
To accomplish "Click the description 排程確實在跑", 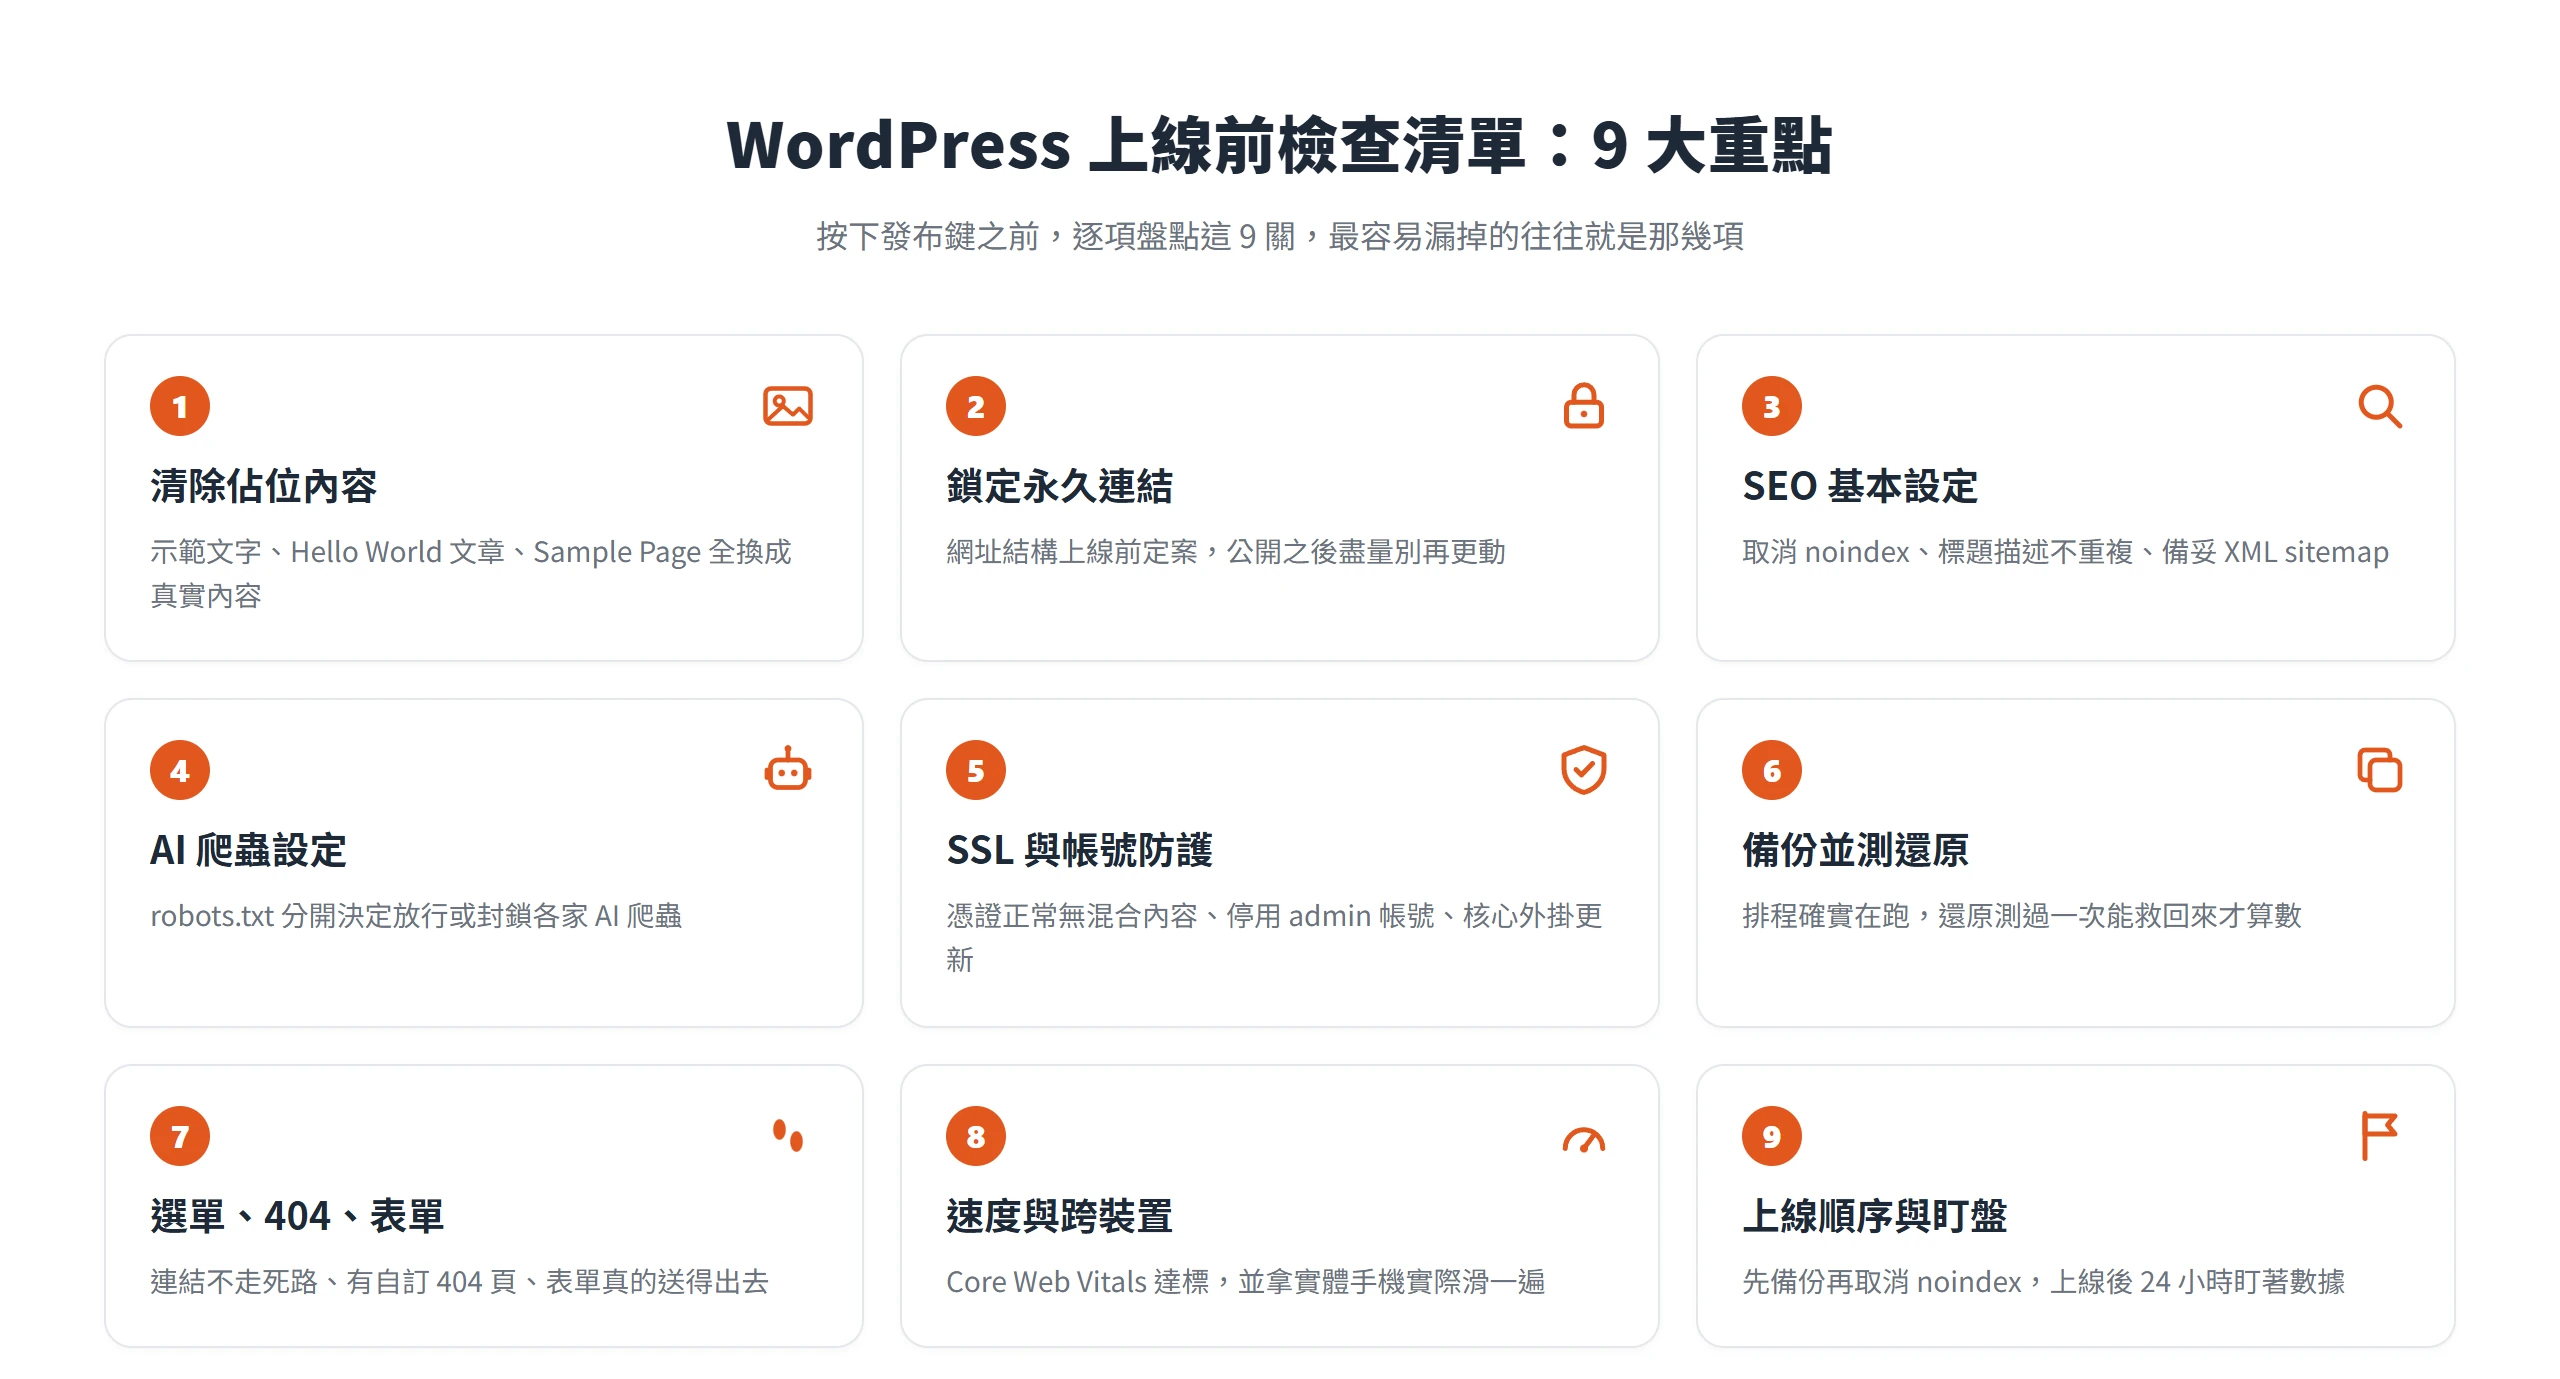I will point(2022,916).
